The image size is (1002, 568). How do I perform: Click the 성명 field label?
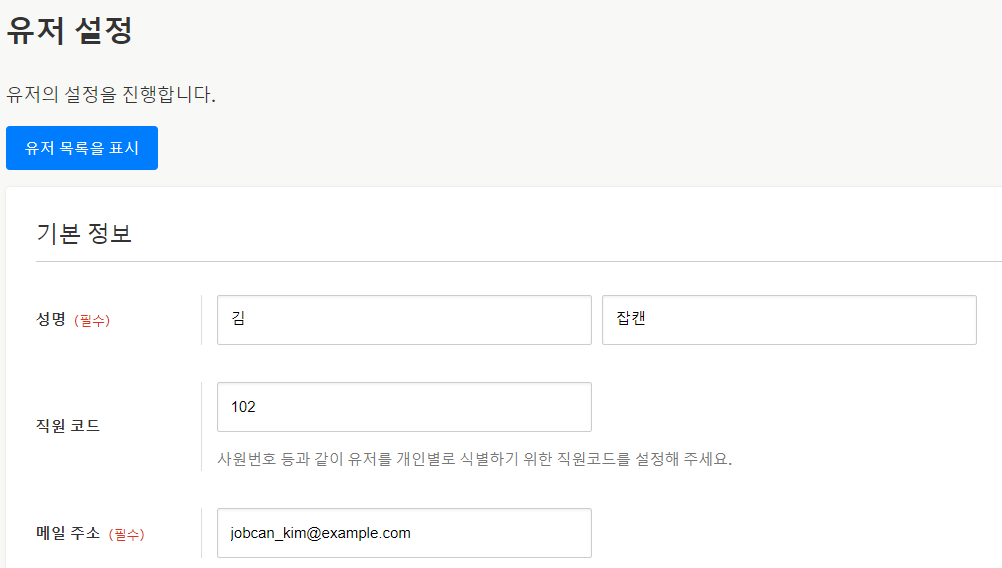tap(51, 320)
